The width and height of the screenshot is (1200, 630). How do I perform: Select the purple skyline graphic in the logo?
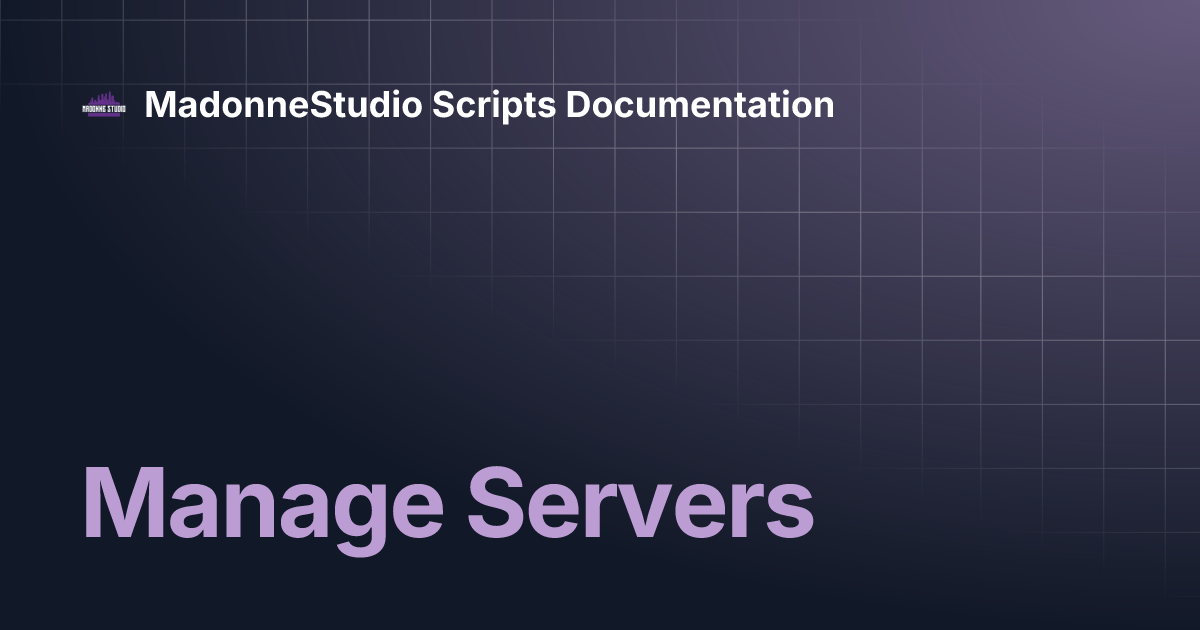pyautogui.click(x=104, y=98)
